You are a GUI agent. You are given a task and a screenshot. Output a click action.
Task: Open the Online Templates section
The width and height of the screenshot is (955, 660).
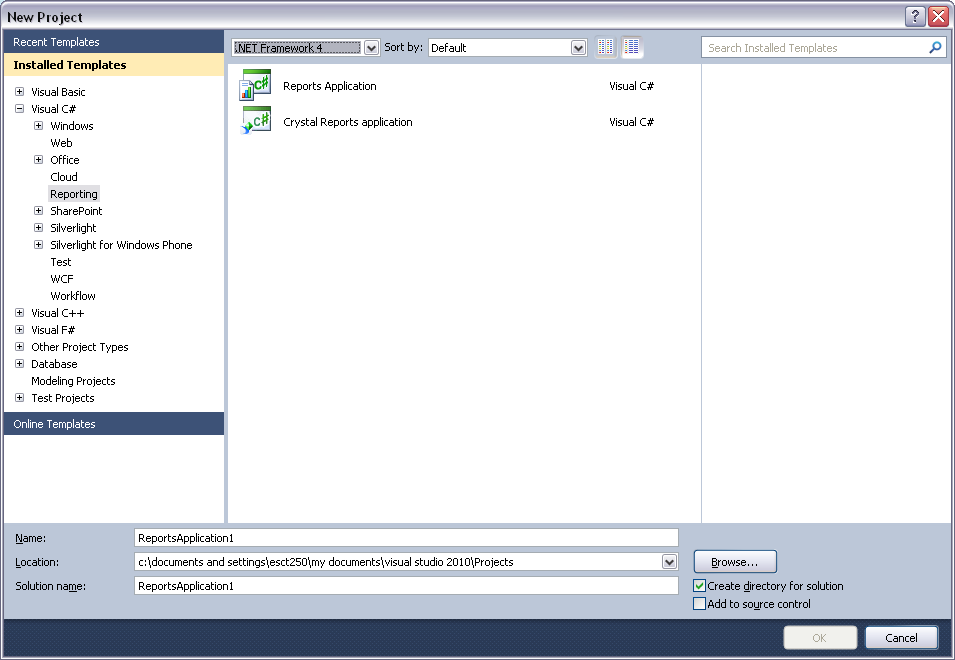click(x=114, y=424)
